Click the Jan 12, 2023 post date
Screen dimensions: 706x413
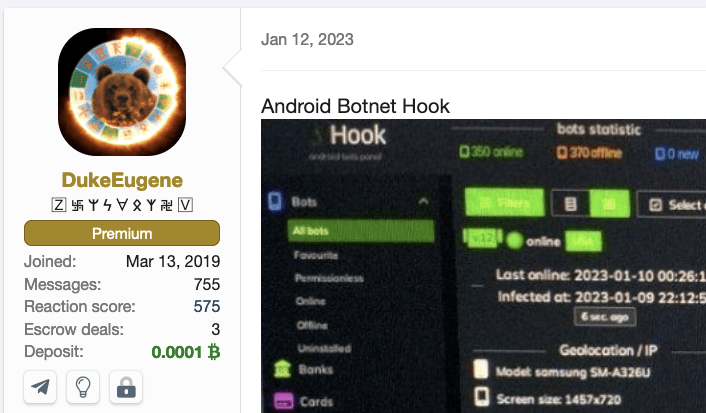[x=307, y=40]
